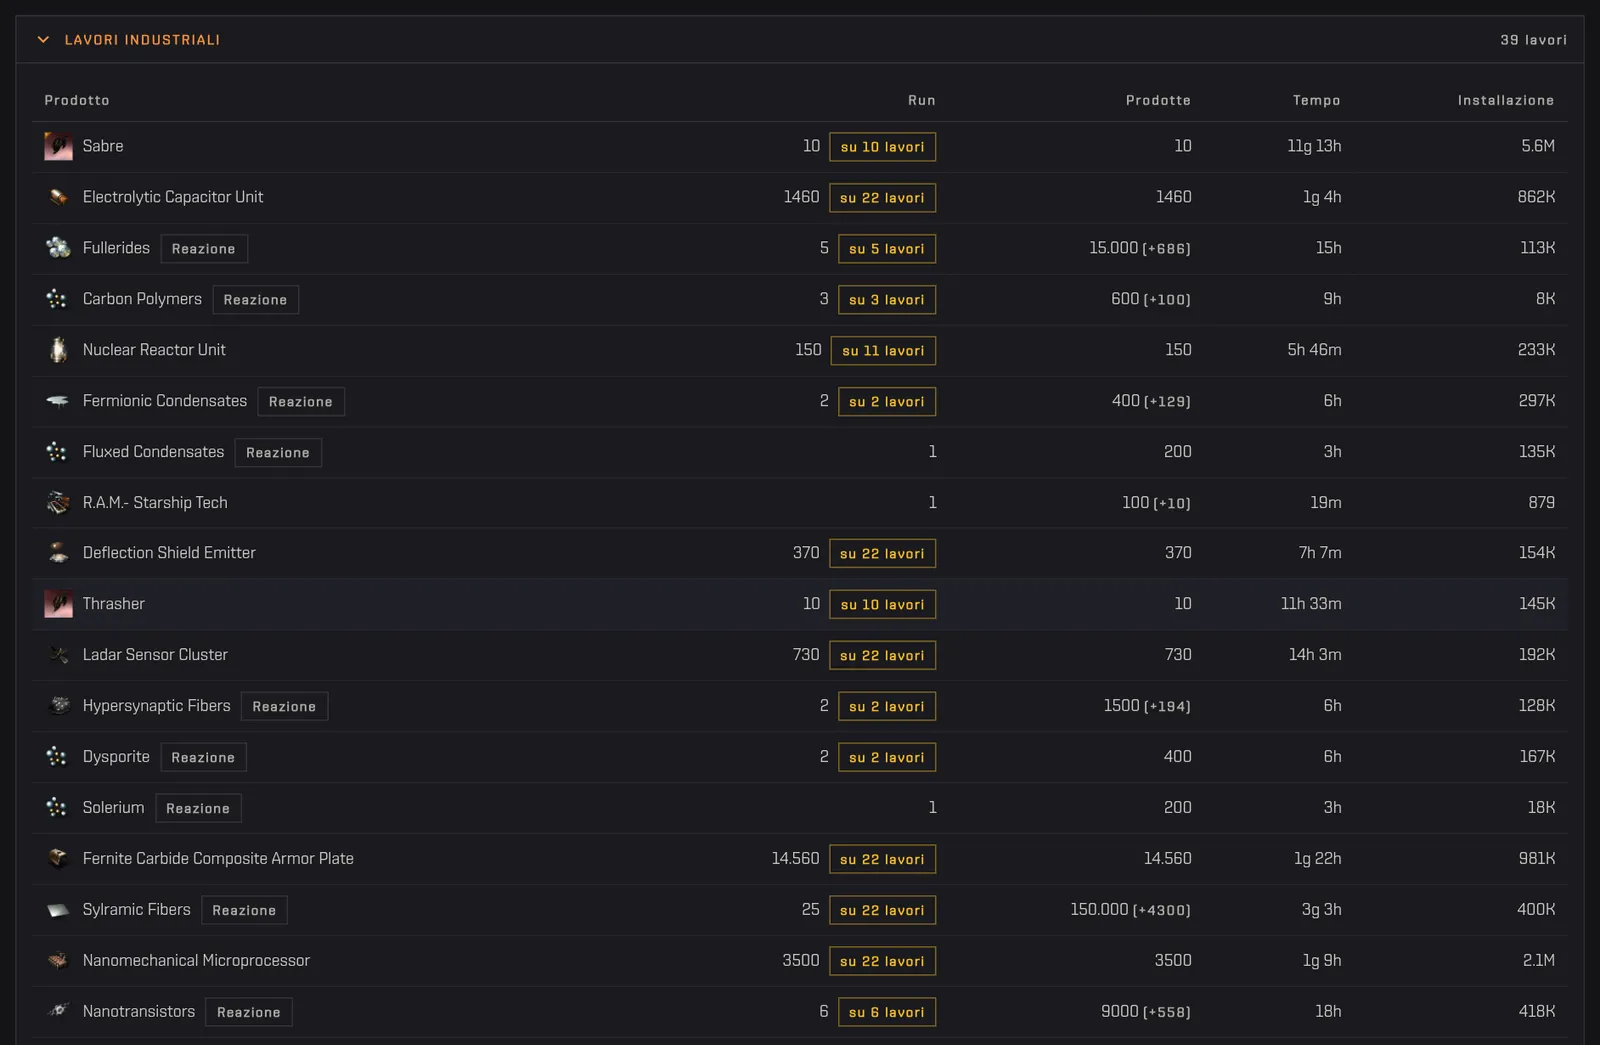This screenshot has height=1045, width=1600.
Task: Select the Nanomechanical Microprocessor name
Action: pyautogui.click(x=196, y=961)
